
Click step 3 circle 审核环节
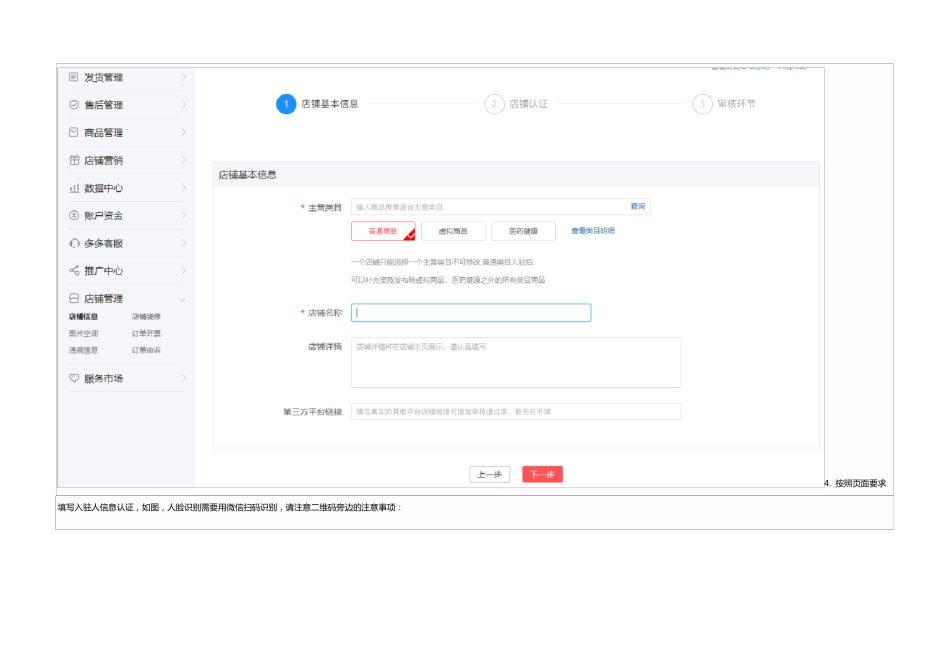(x=702, y=104)
